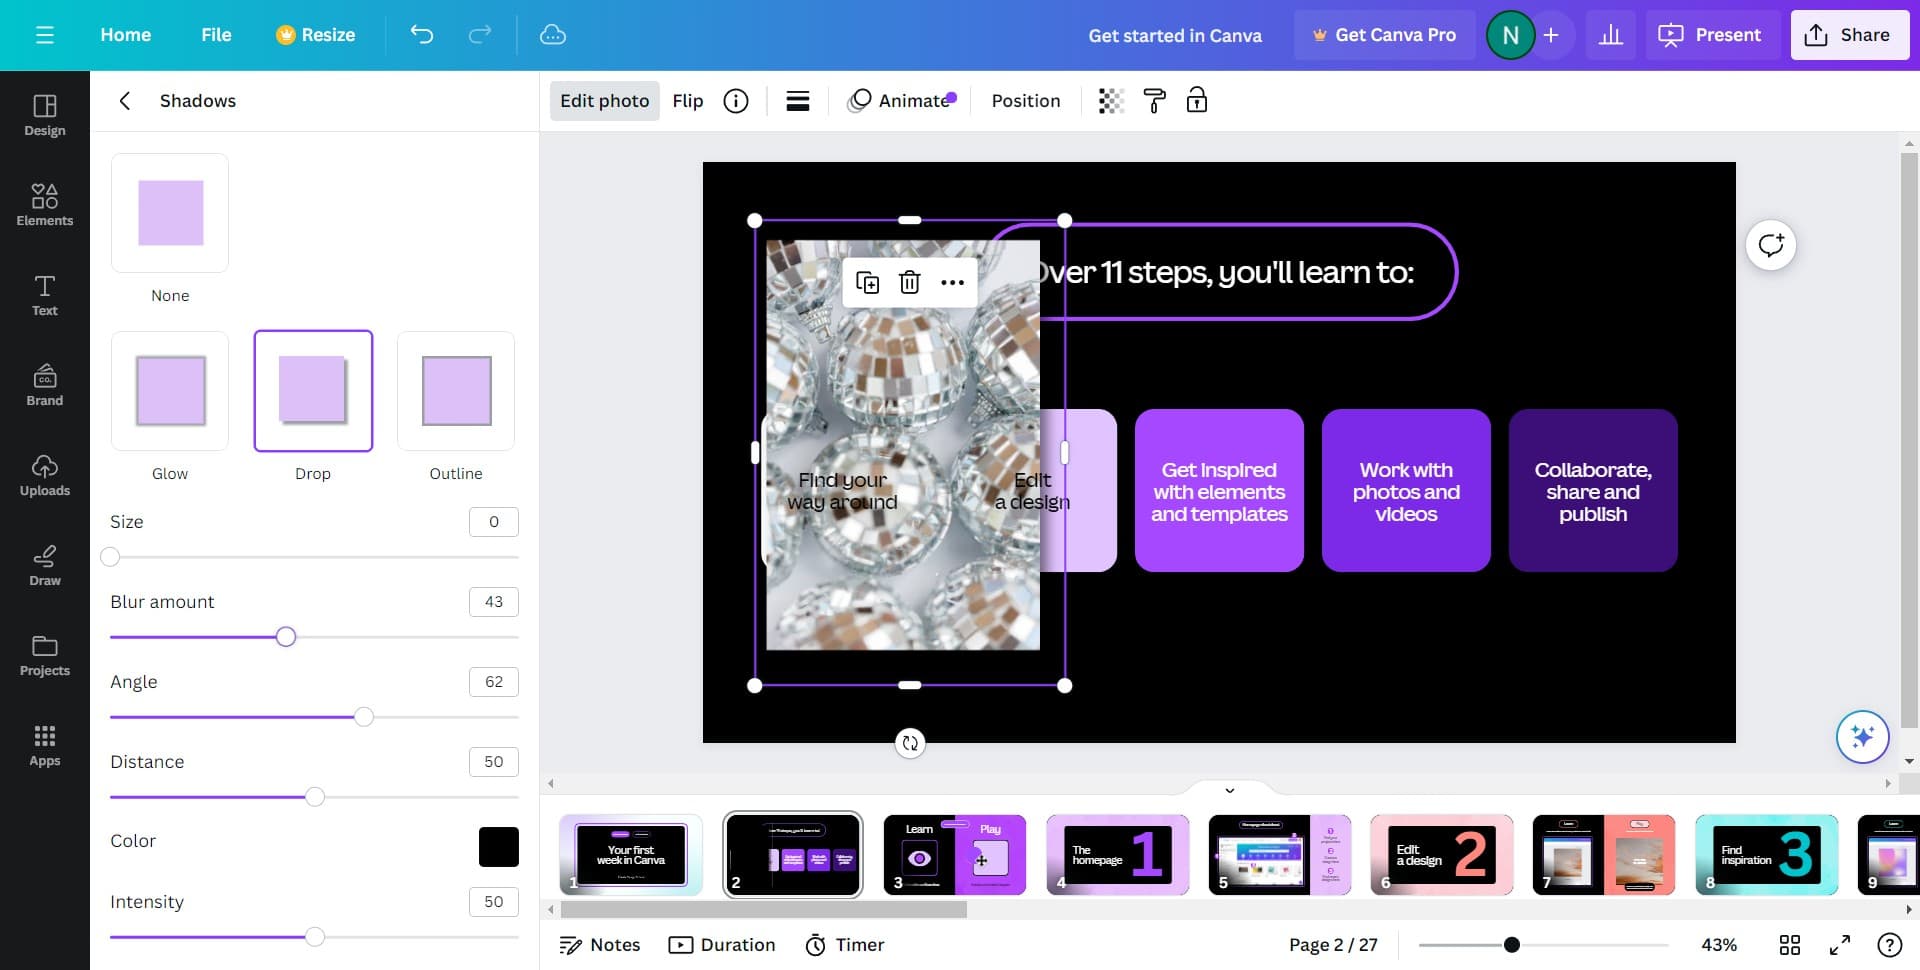Open grid view of pages
Viewport: 1920px width, 970px height.
1790,945
